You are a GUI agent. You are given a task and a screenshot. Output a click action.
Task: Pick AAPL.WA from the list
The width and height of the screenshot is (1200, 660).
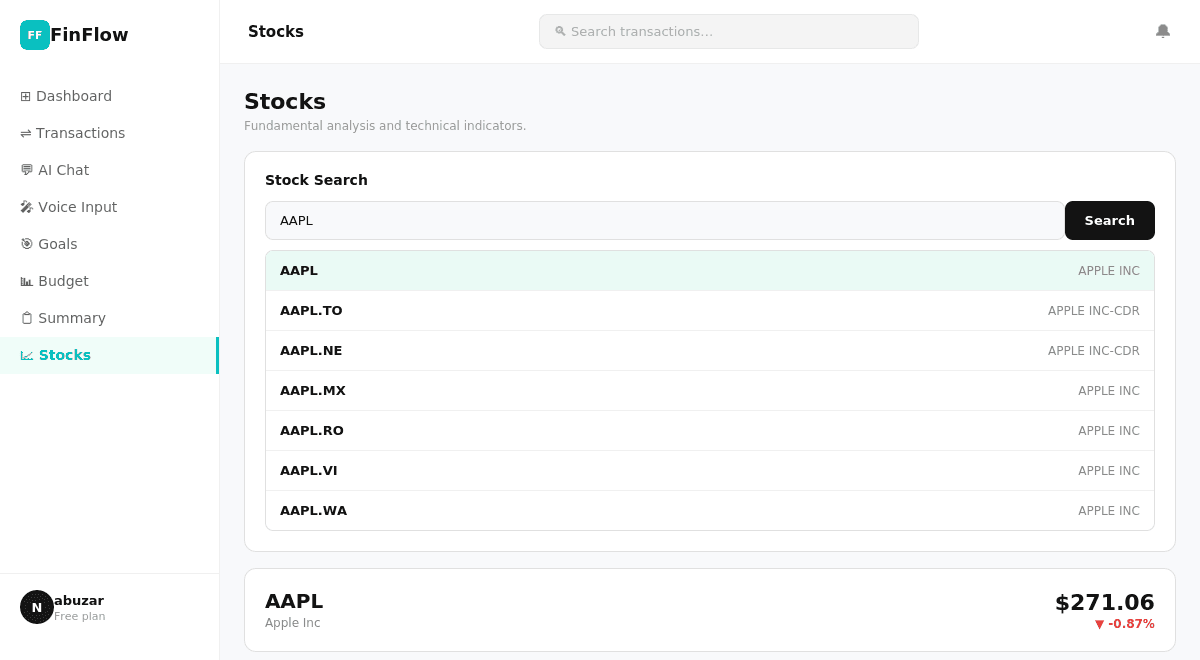click(710, 510)
